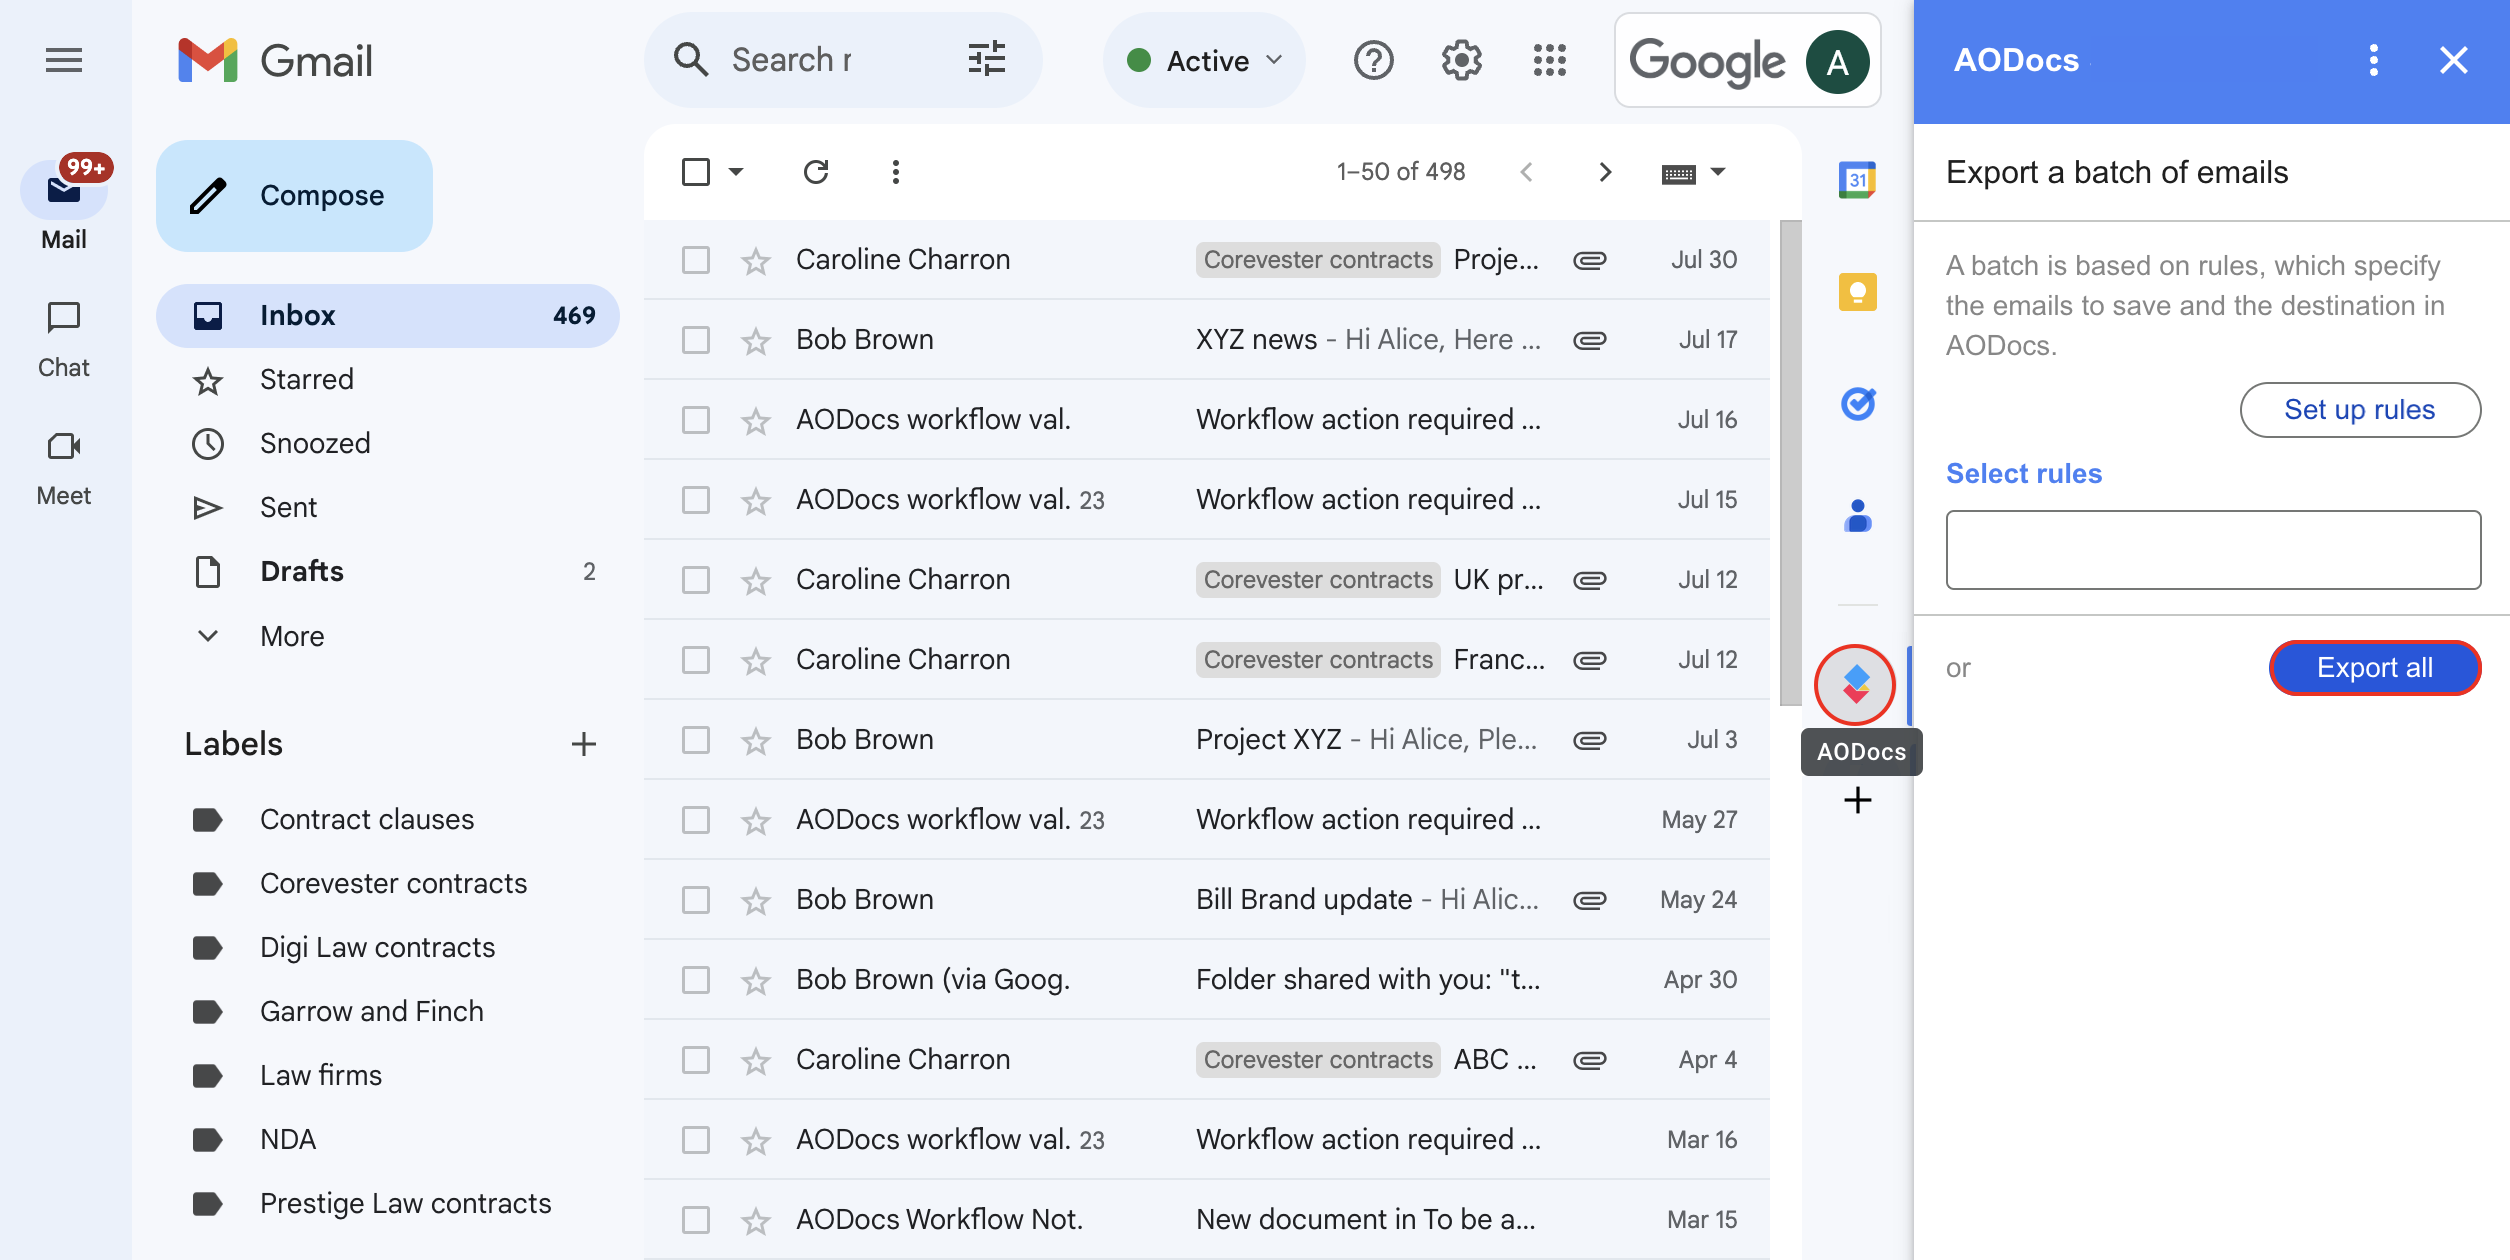Click the refresh inbox icon

pyautogui.click(x=816, y=172)
